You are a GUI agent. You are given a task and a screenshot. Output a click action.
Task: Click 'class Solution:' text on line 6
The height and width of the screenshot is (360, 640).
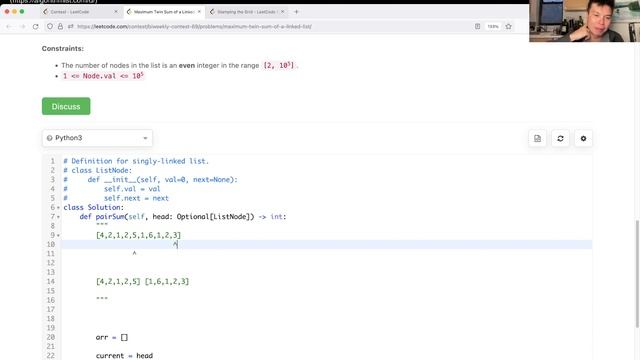pos(93,207)
